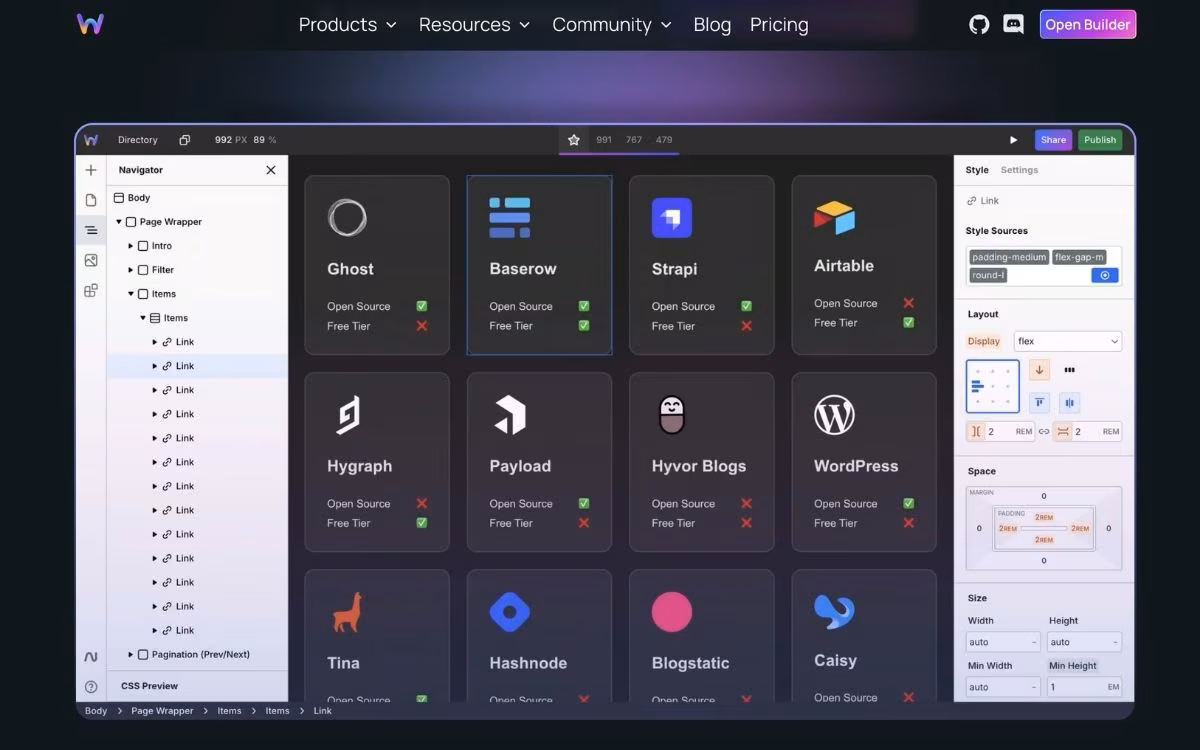Toggle the flex wrap three-bars button
Image resolution: width=1200 pixels, height=750 pixels.
(x=1069, y=370)
